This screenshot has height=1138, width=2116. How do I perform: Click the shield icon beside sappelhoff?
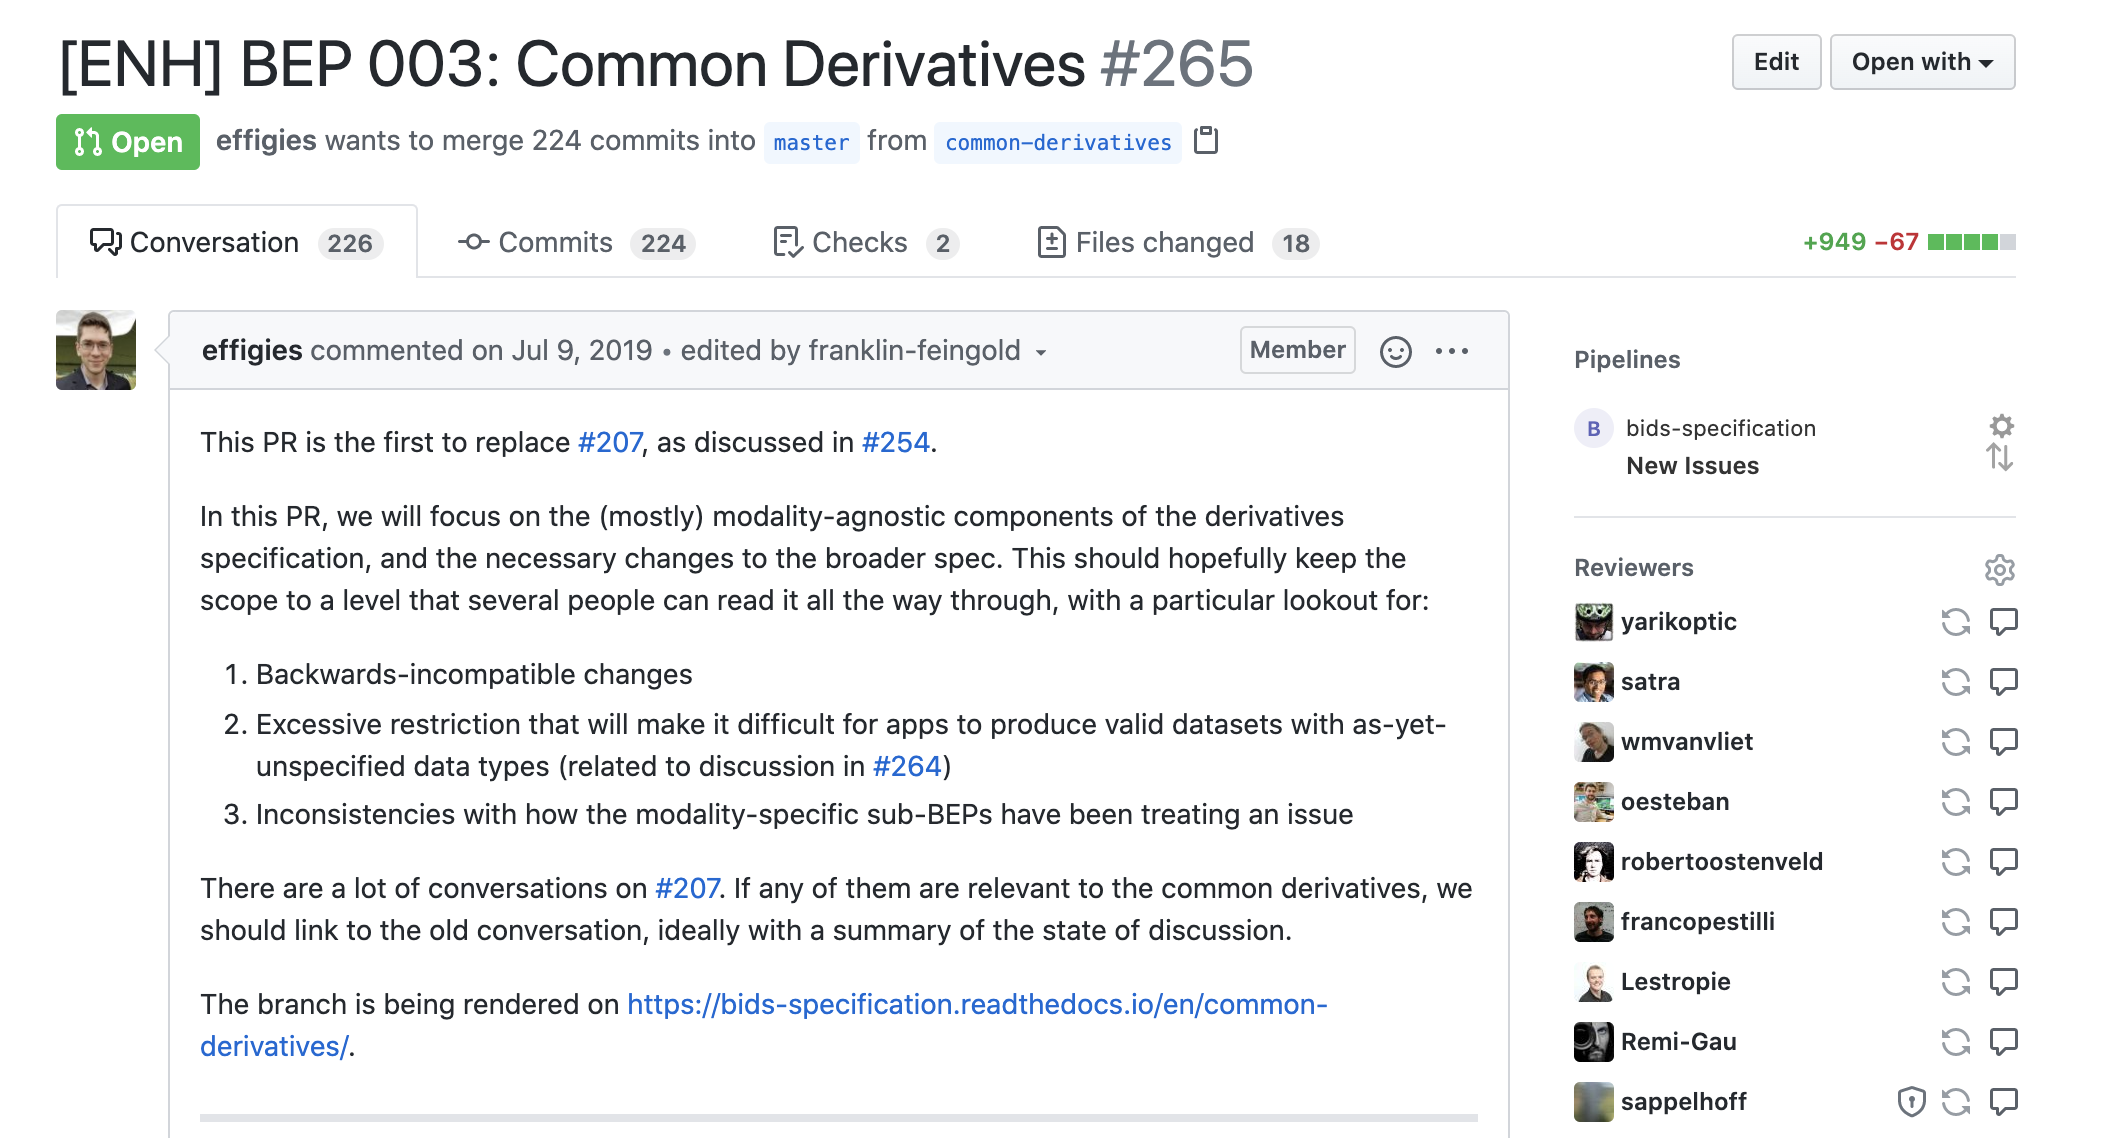pyautogui.click(x=1911, y=1102)
